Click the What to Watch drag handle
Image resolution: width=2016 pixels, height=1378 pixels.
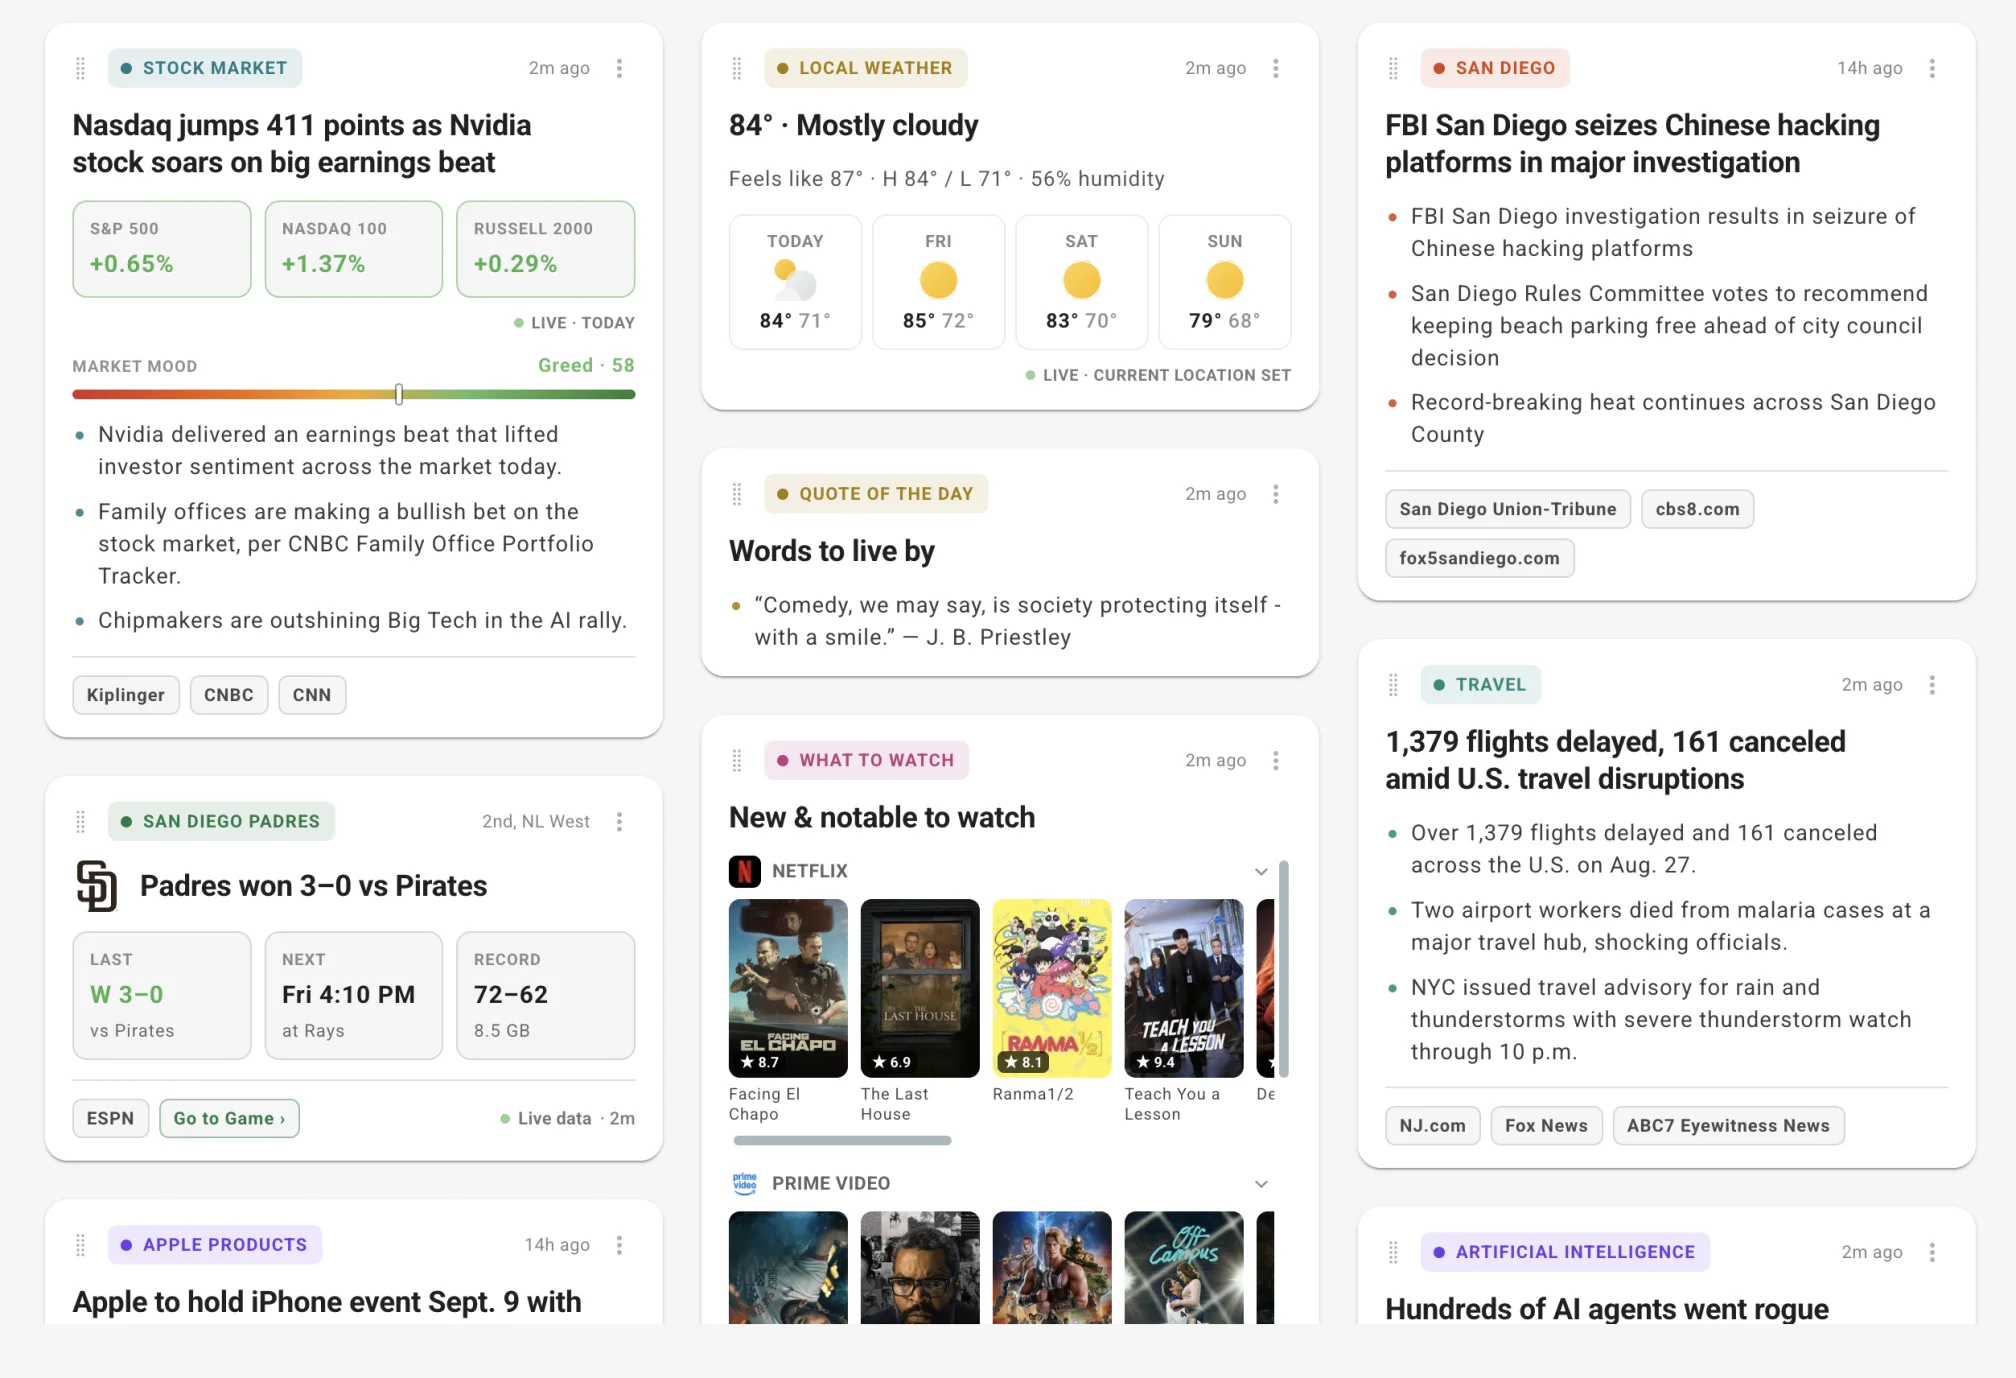(737, 760)
